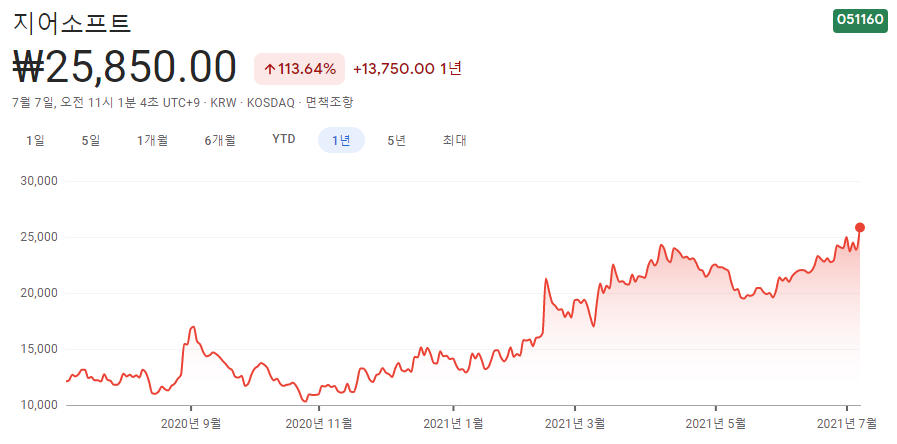Open the 면책조항 disclaimer link
The image size is (897, 444).
[x=330, y=103]
